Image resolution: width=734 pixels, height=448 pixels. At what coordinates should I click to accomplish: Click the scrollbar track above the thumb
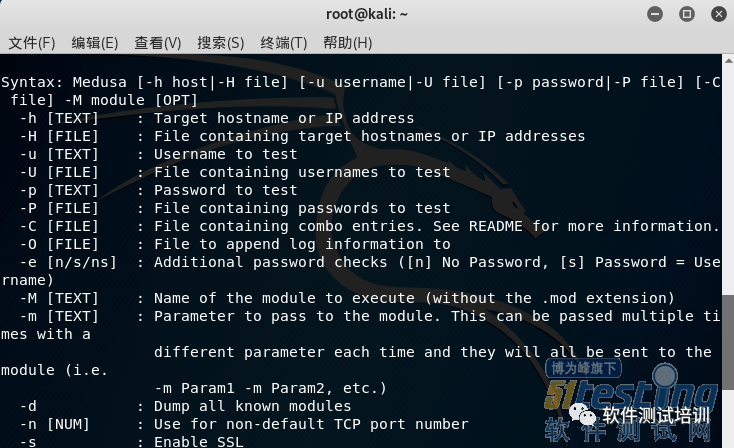click(x=728, y=180)
